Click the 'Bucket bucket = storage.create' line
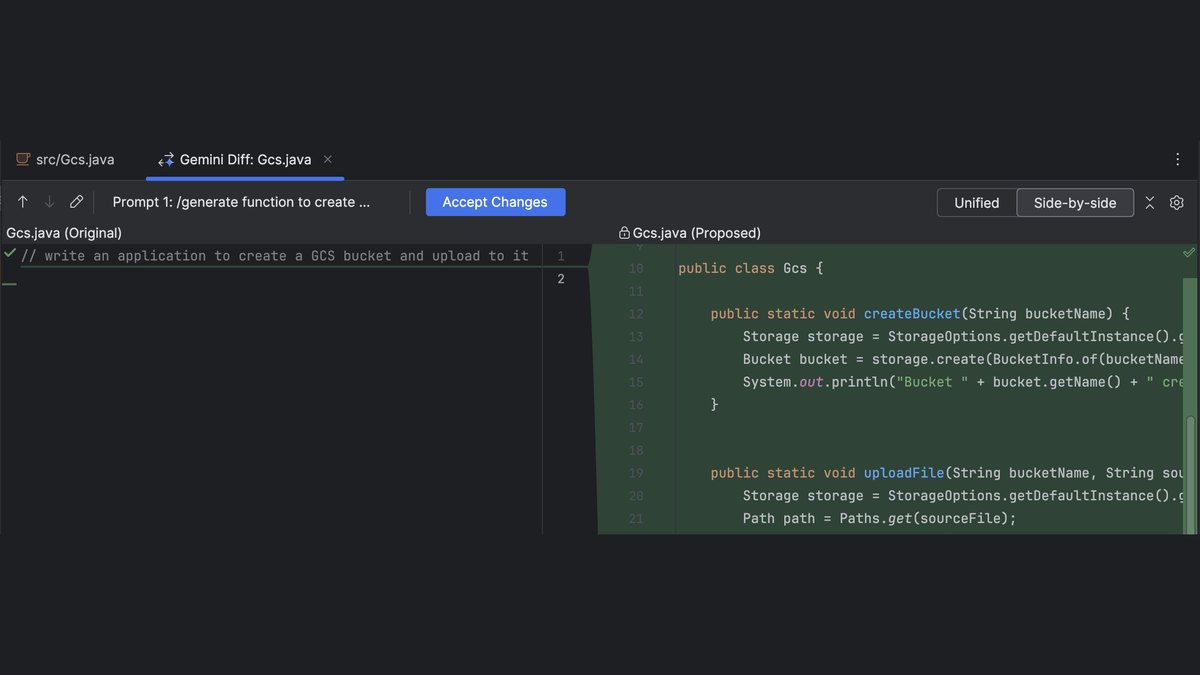 (x=964, y=359)
